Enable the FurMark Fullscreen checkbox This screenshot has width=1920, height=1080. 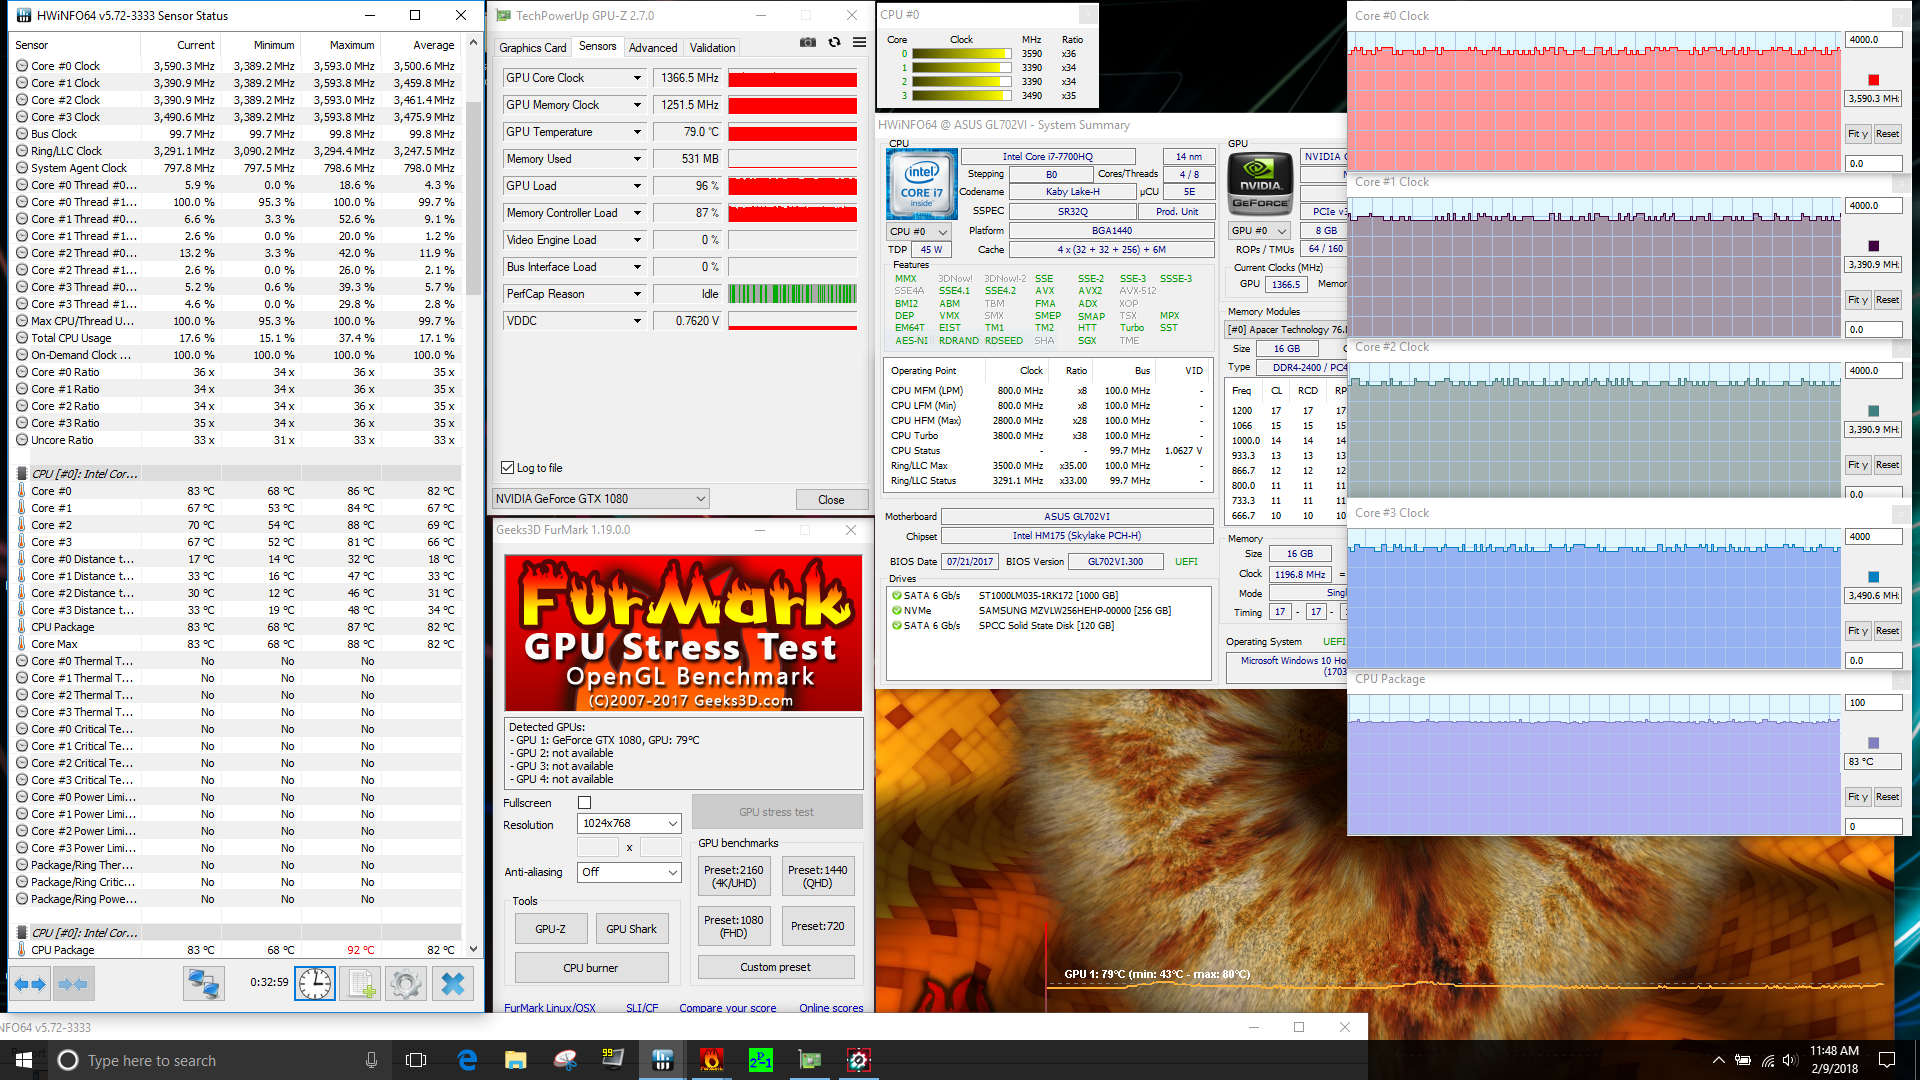[x=585, y=803]
